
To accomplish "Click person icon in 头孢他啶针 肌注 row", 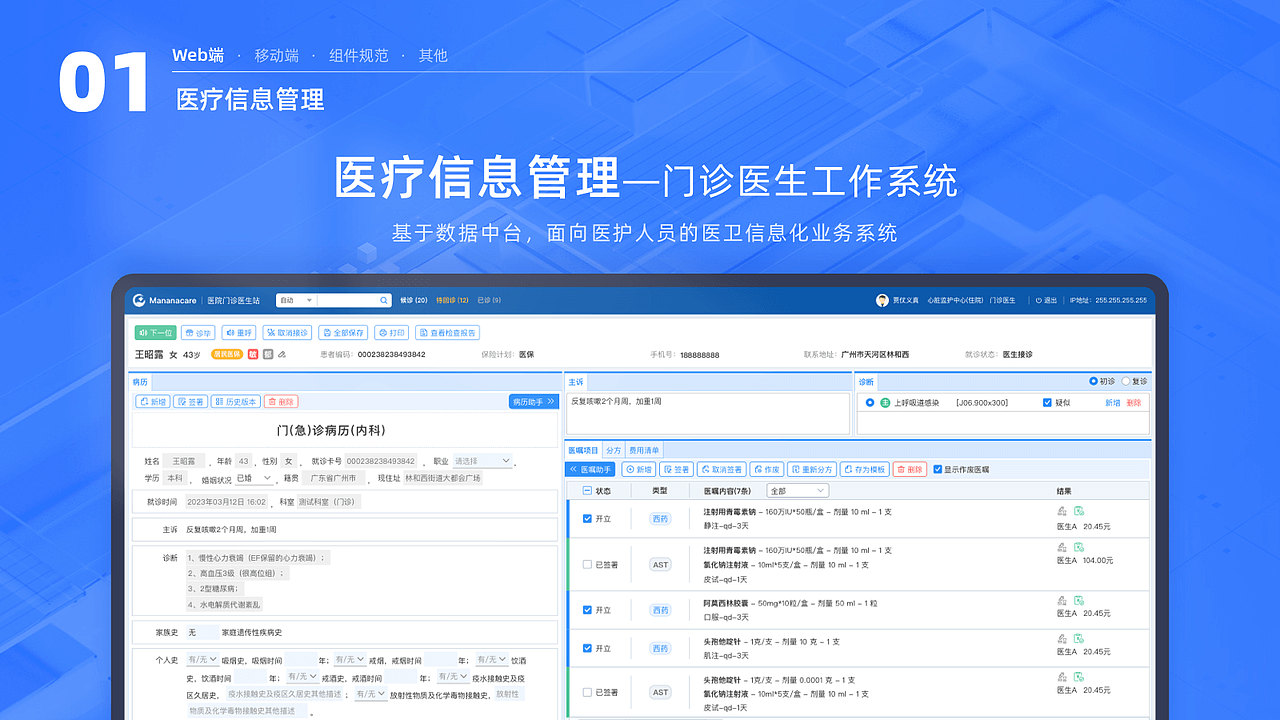I will [x=1062, y=638].
